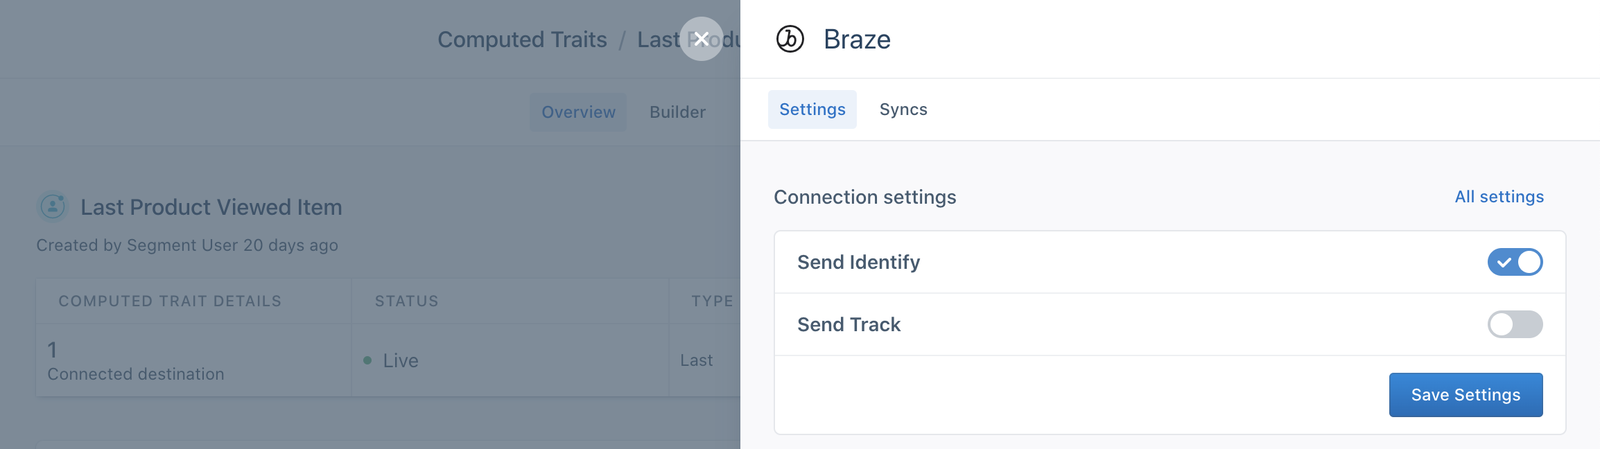Open the All settings link

click(1498, 197)
